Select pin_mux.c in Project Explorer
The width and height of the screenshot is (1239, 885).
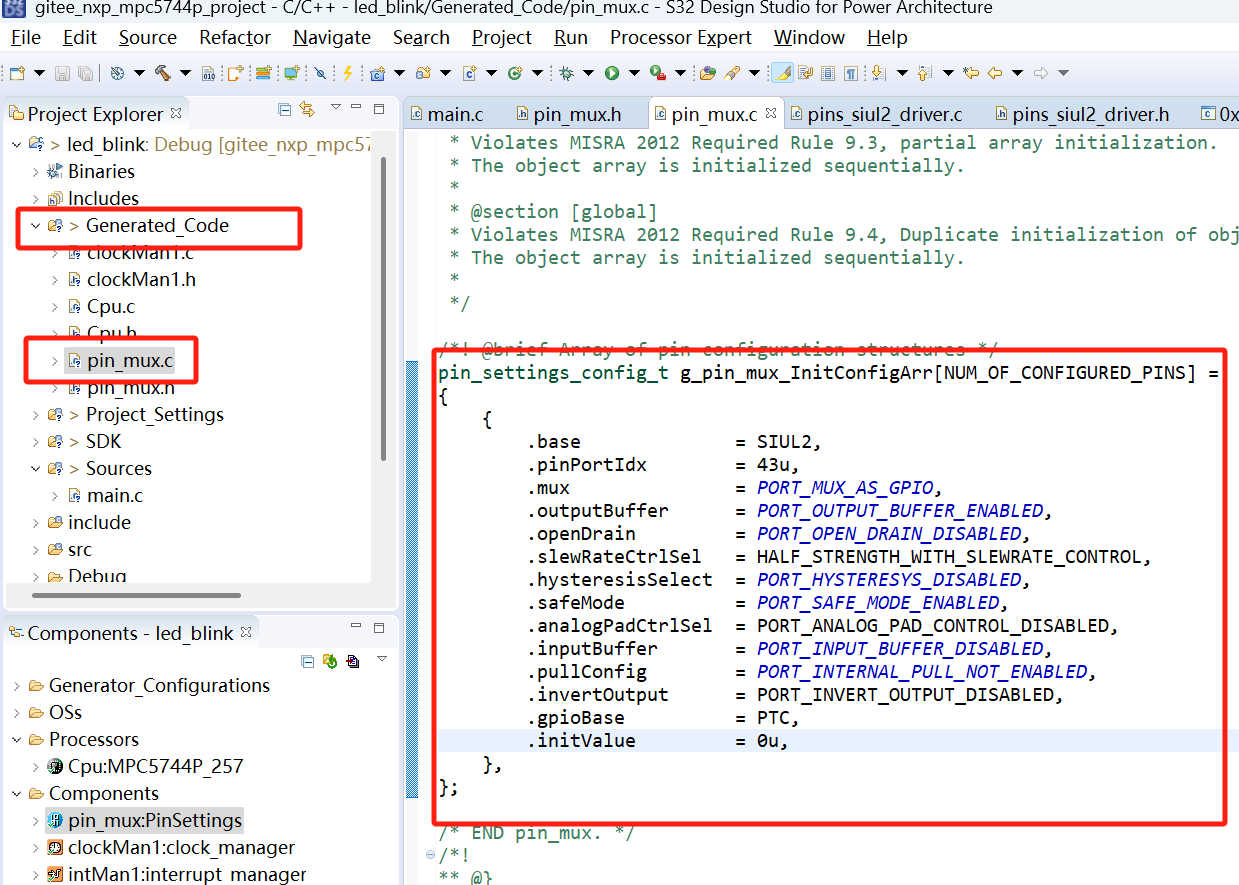click(x=119, y=361)
